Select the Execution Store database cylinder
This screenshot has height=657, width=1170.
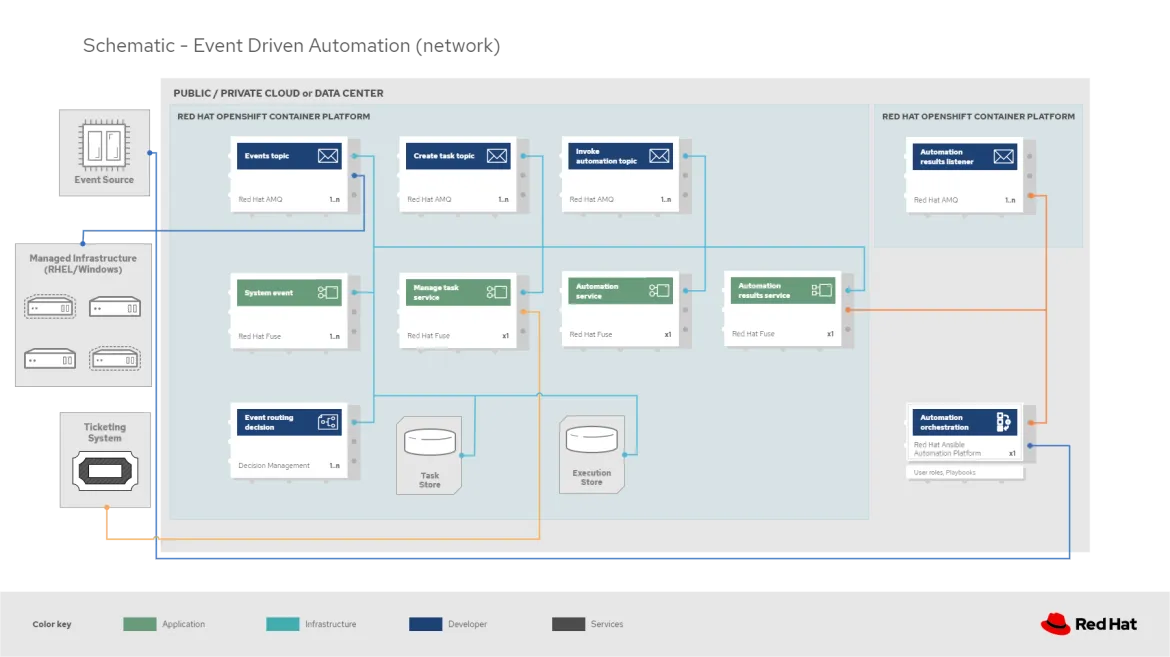[592, 440]
